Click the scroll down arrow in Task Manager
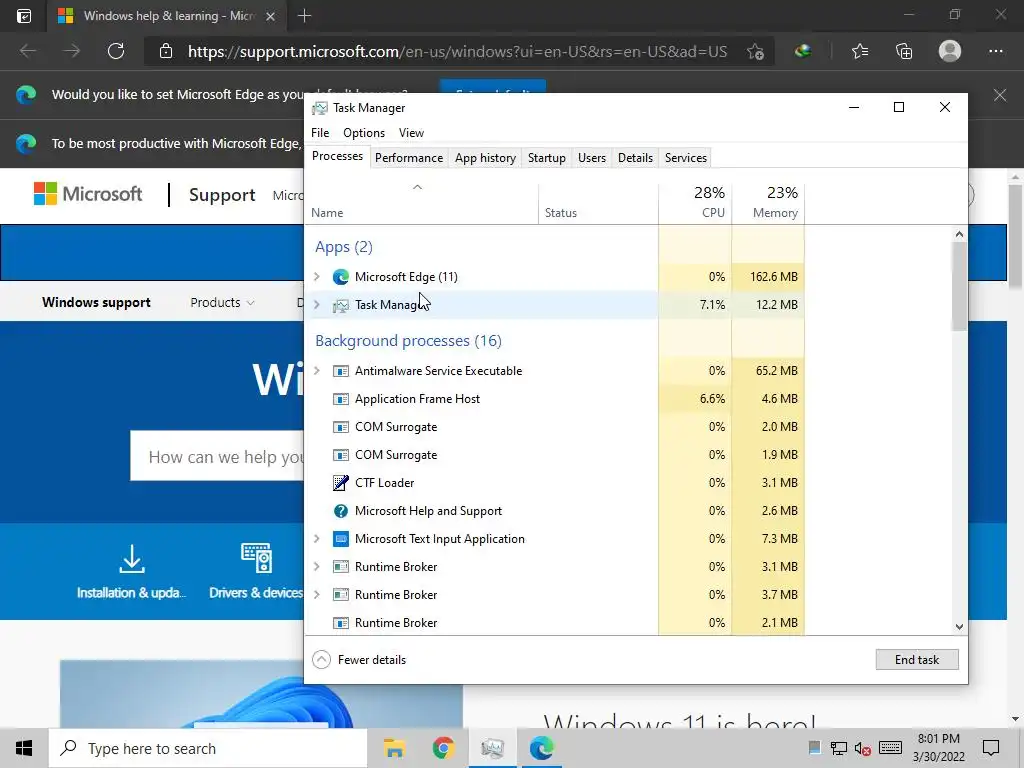 point(959,626)
